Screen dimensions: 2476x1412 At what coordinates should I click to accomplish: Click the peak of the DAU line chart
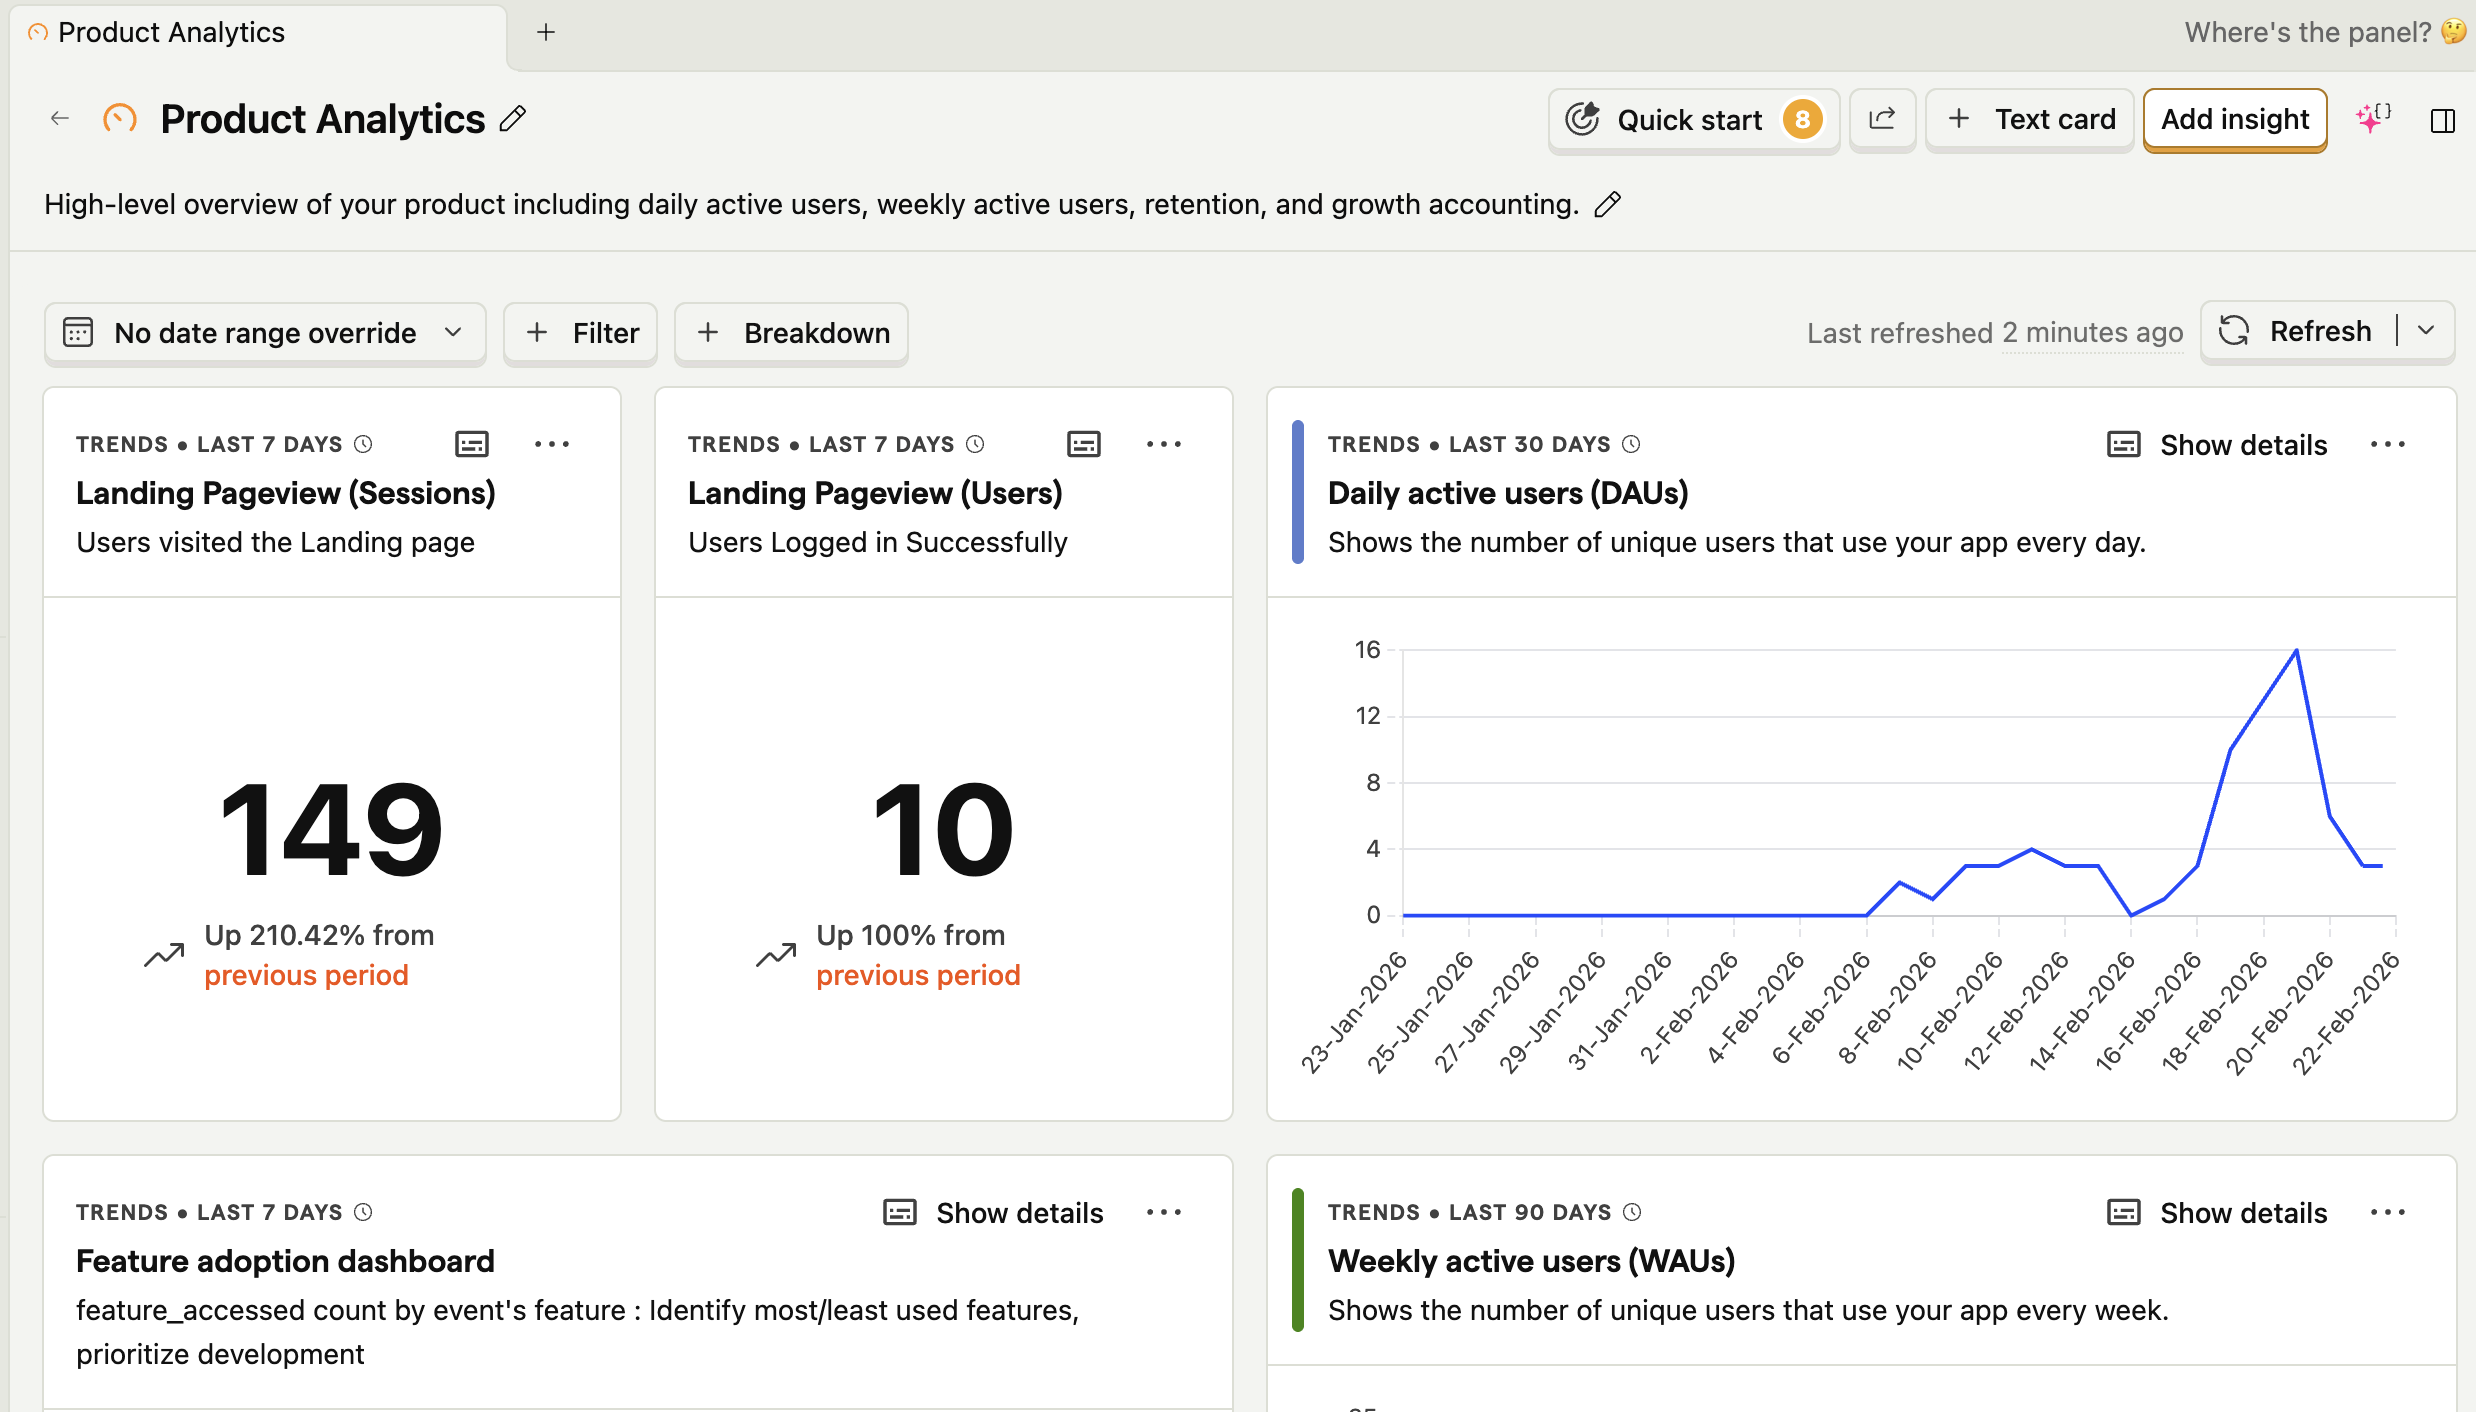pyautogui.click(x=2296, y=651)
